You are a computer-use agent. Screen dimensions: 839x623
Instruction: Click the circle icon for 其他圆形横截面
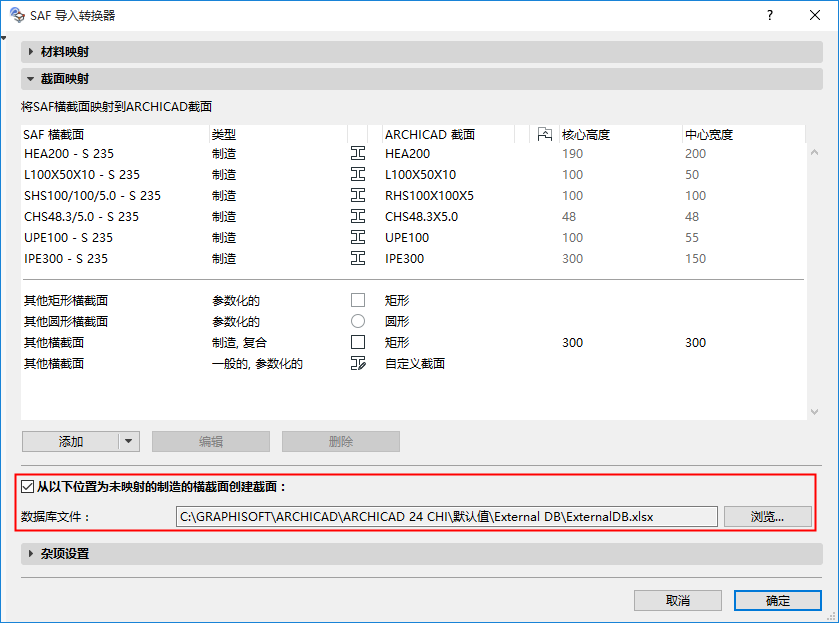point(358,321)
